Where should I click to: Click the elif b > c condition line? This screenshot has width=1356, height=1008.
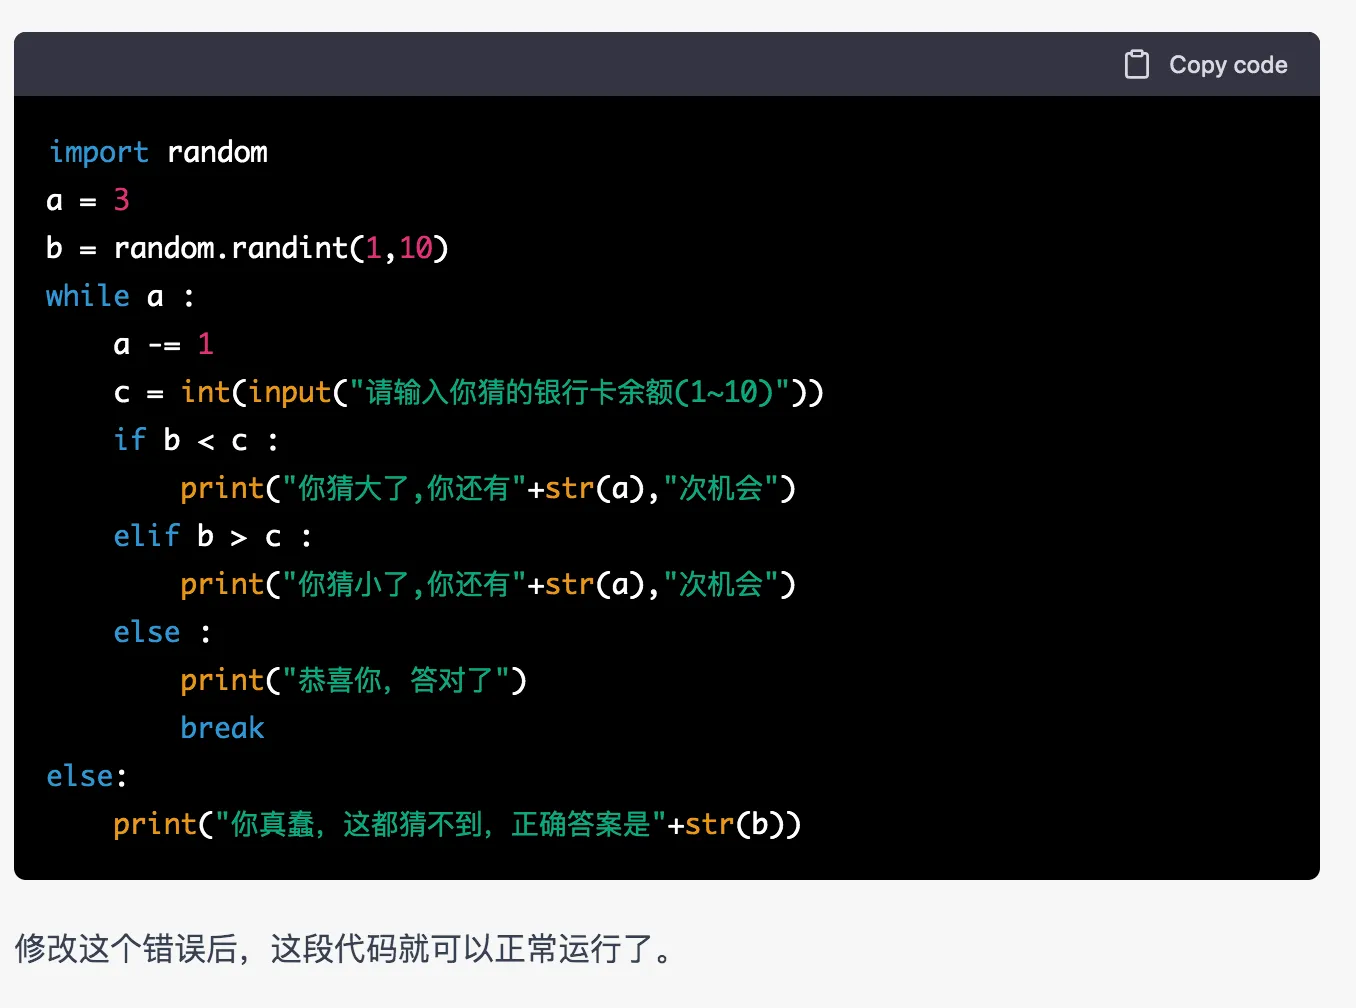(x=212, y=536)
